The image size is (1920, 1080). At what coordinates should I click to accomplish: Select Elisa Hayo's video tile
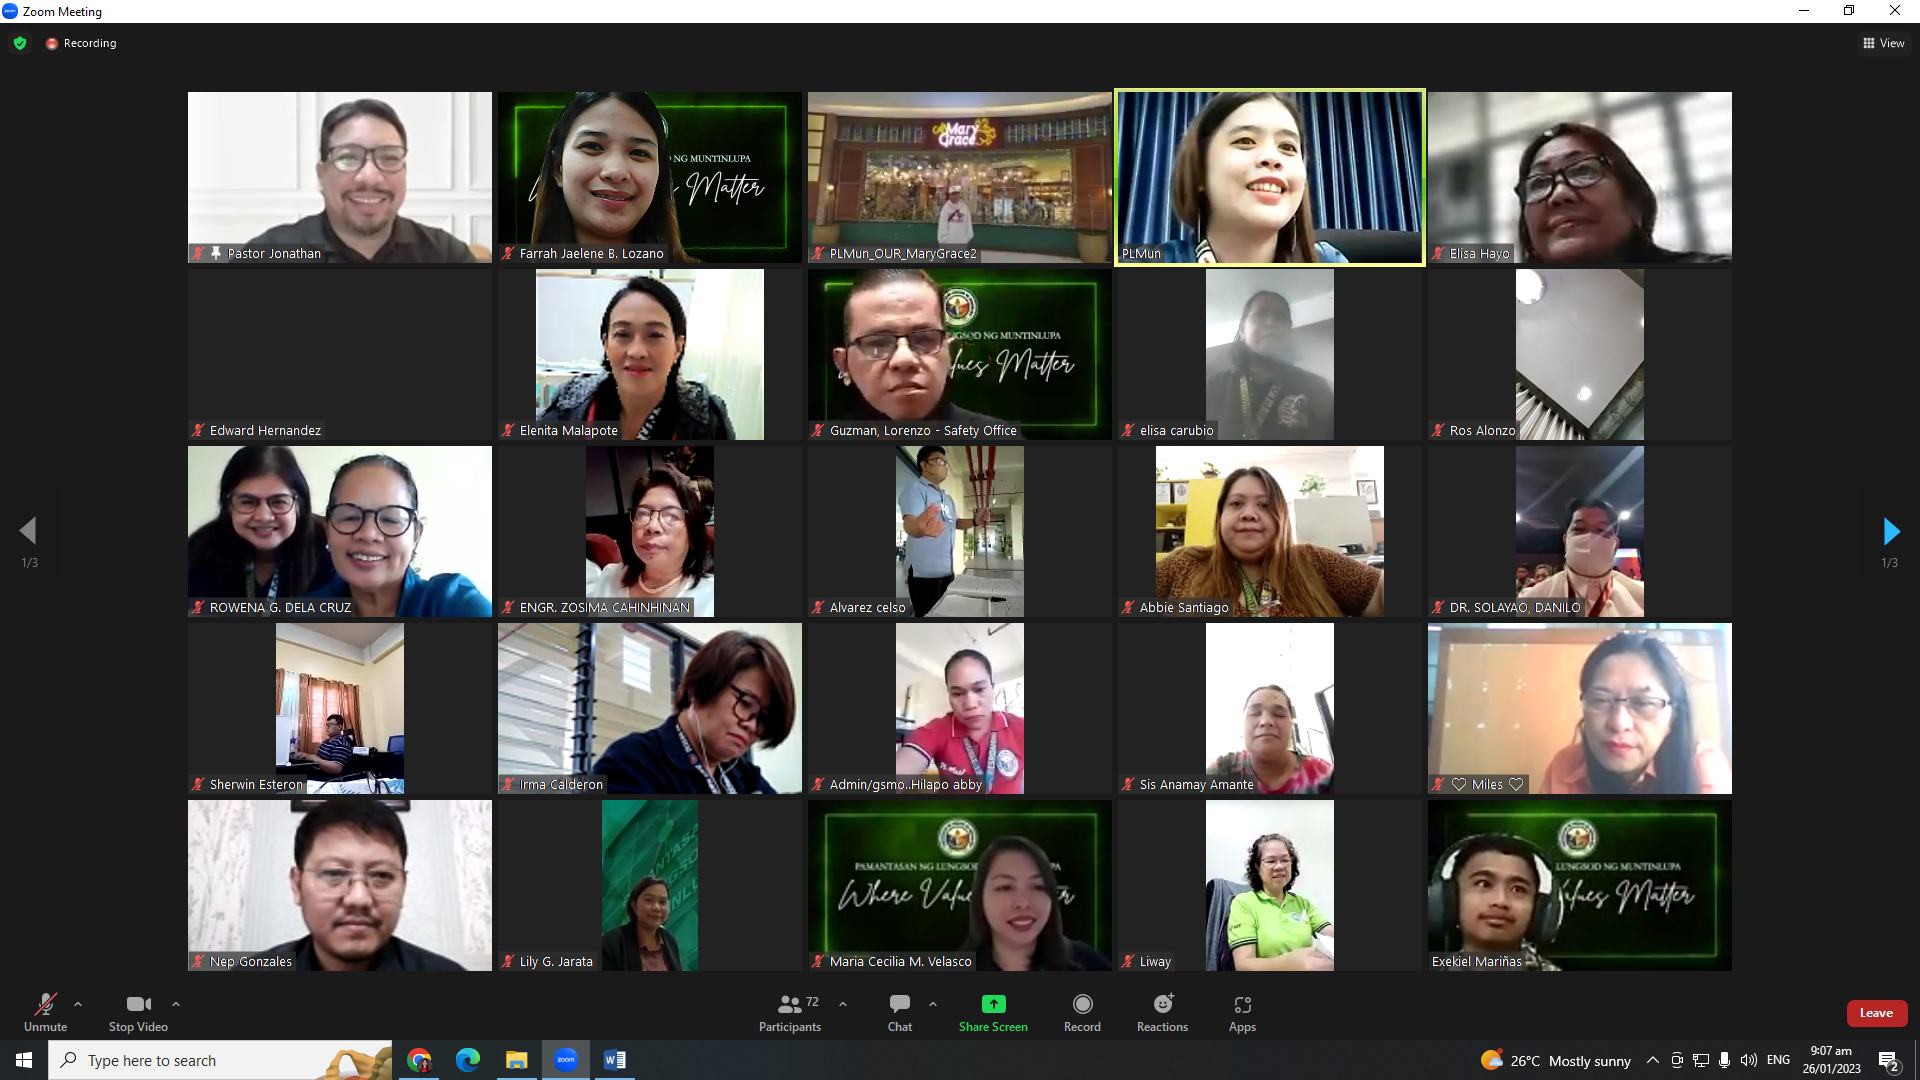pyautogui.click(x=1580, y=177)
